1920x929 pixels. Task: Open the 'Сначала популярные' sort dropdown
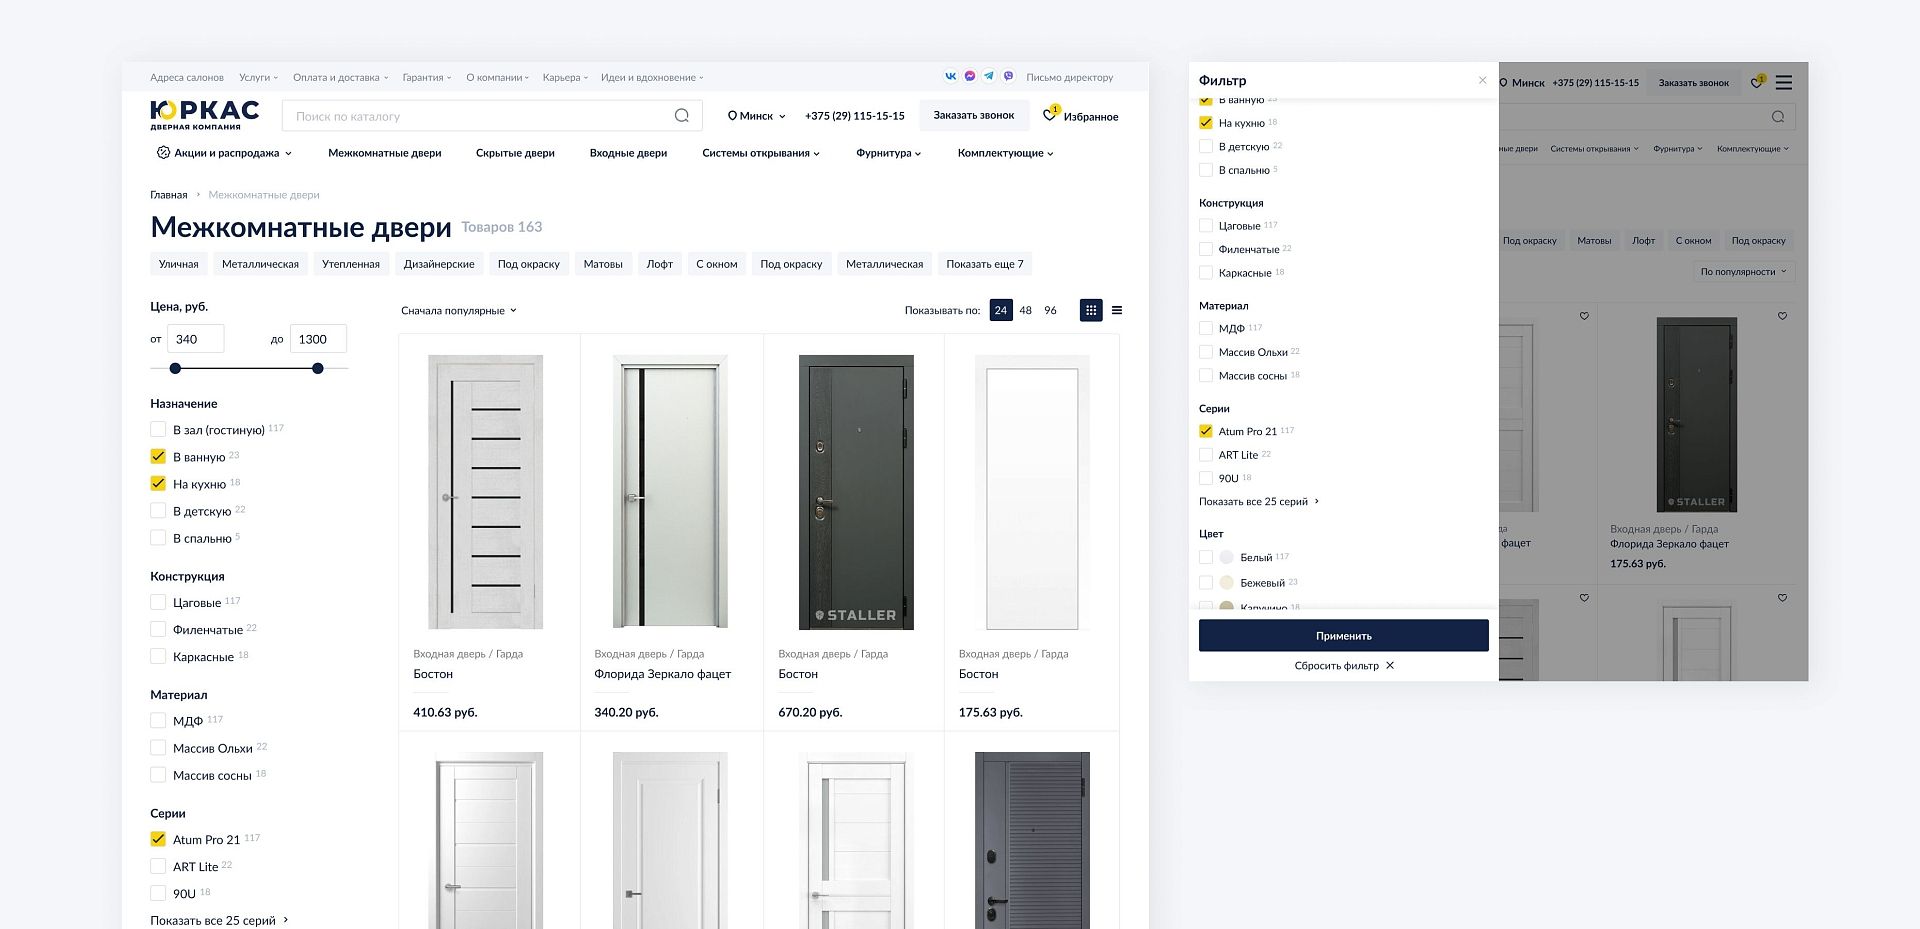click(459, 311)
